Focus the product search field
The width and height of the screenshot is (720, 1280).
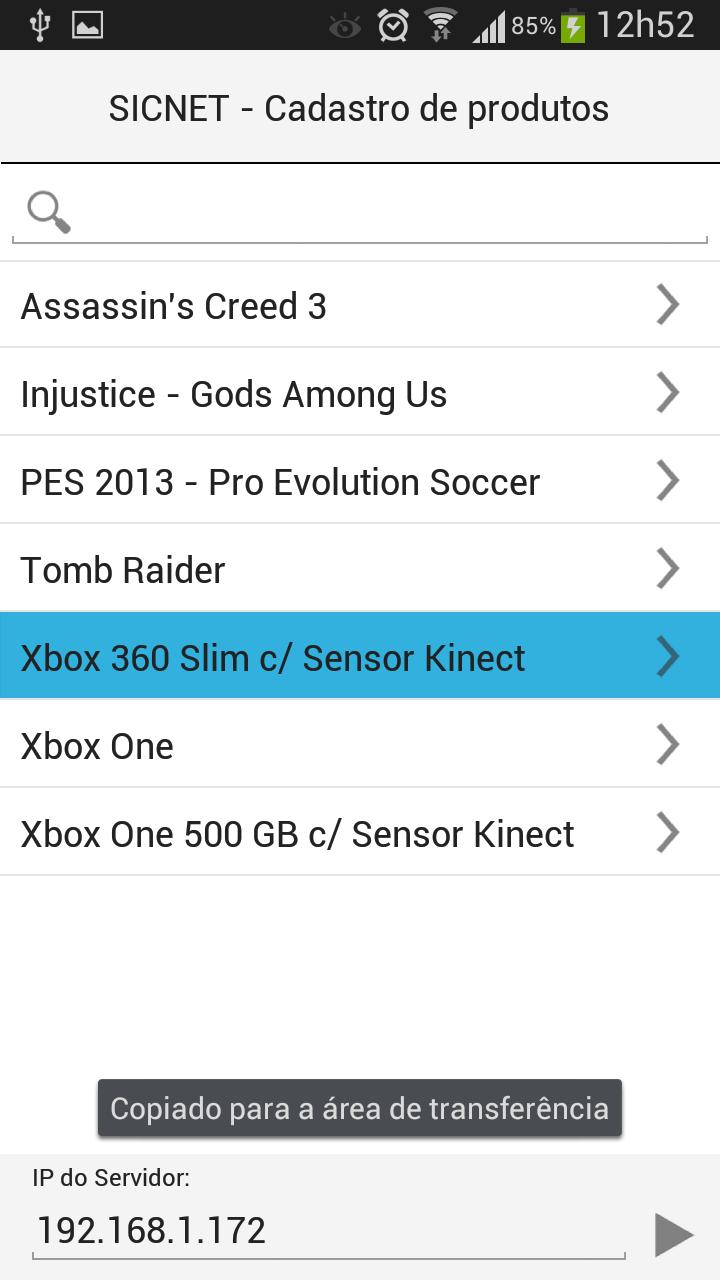pos(390,213)
